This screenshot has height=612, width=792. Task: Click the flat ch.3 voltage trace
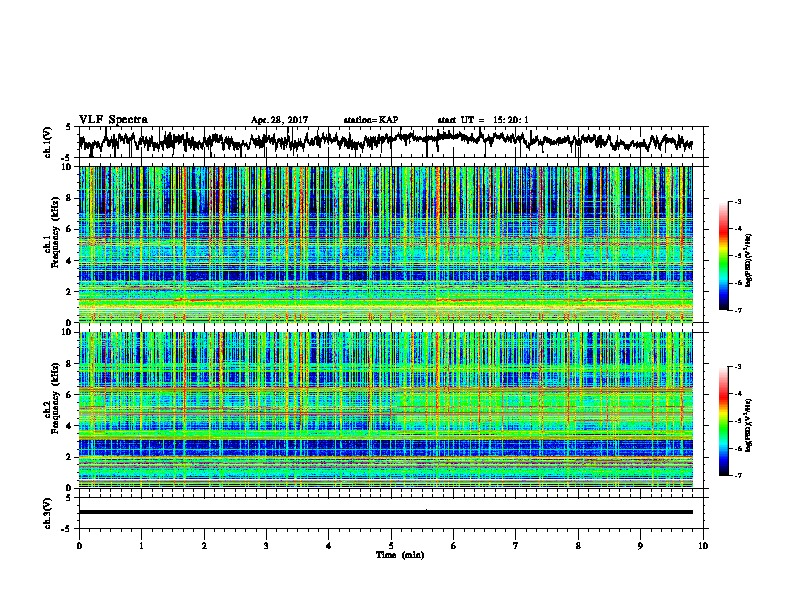click(x=385, y=512)
